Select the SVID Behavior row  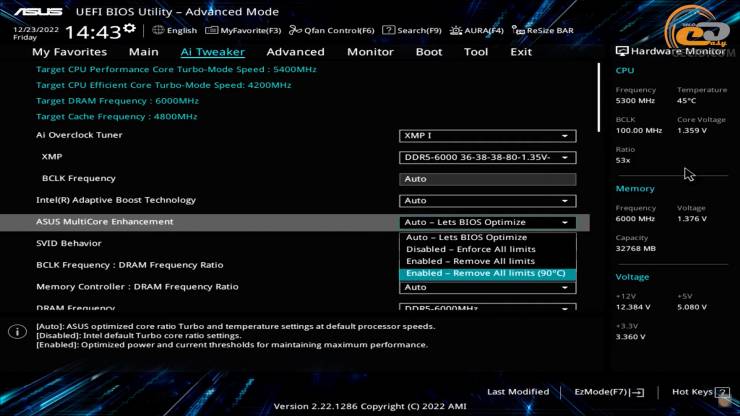coord(69,243)
